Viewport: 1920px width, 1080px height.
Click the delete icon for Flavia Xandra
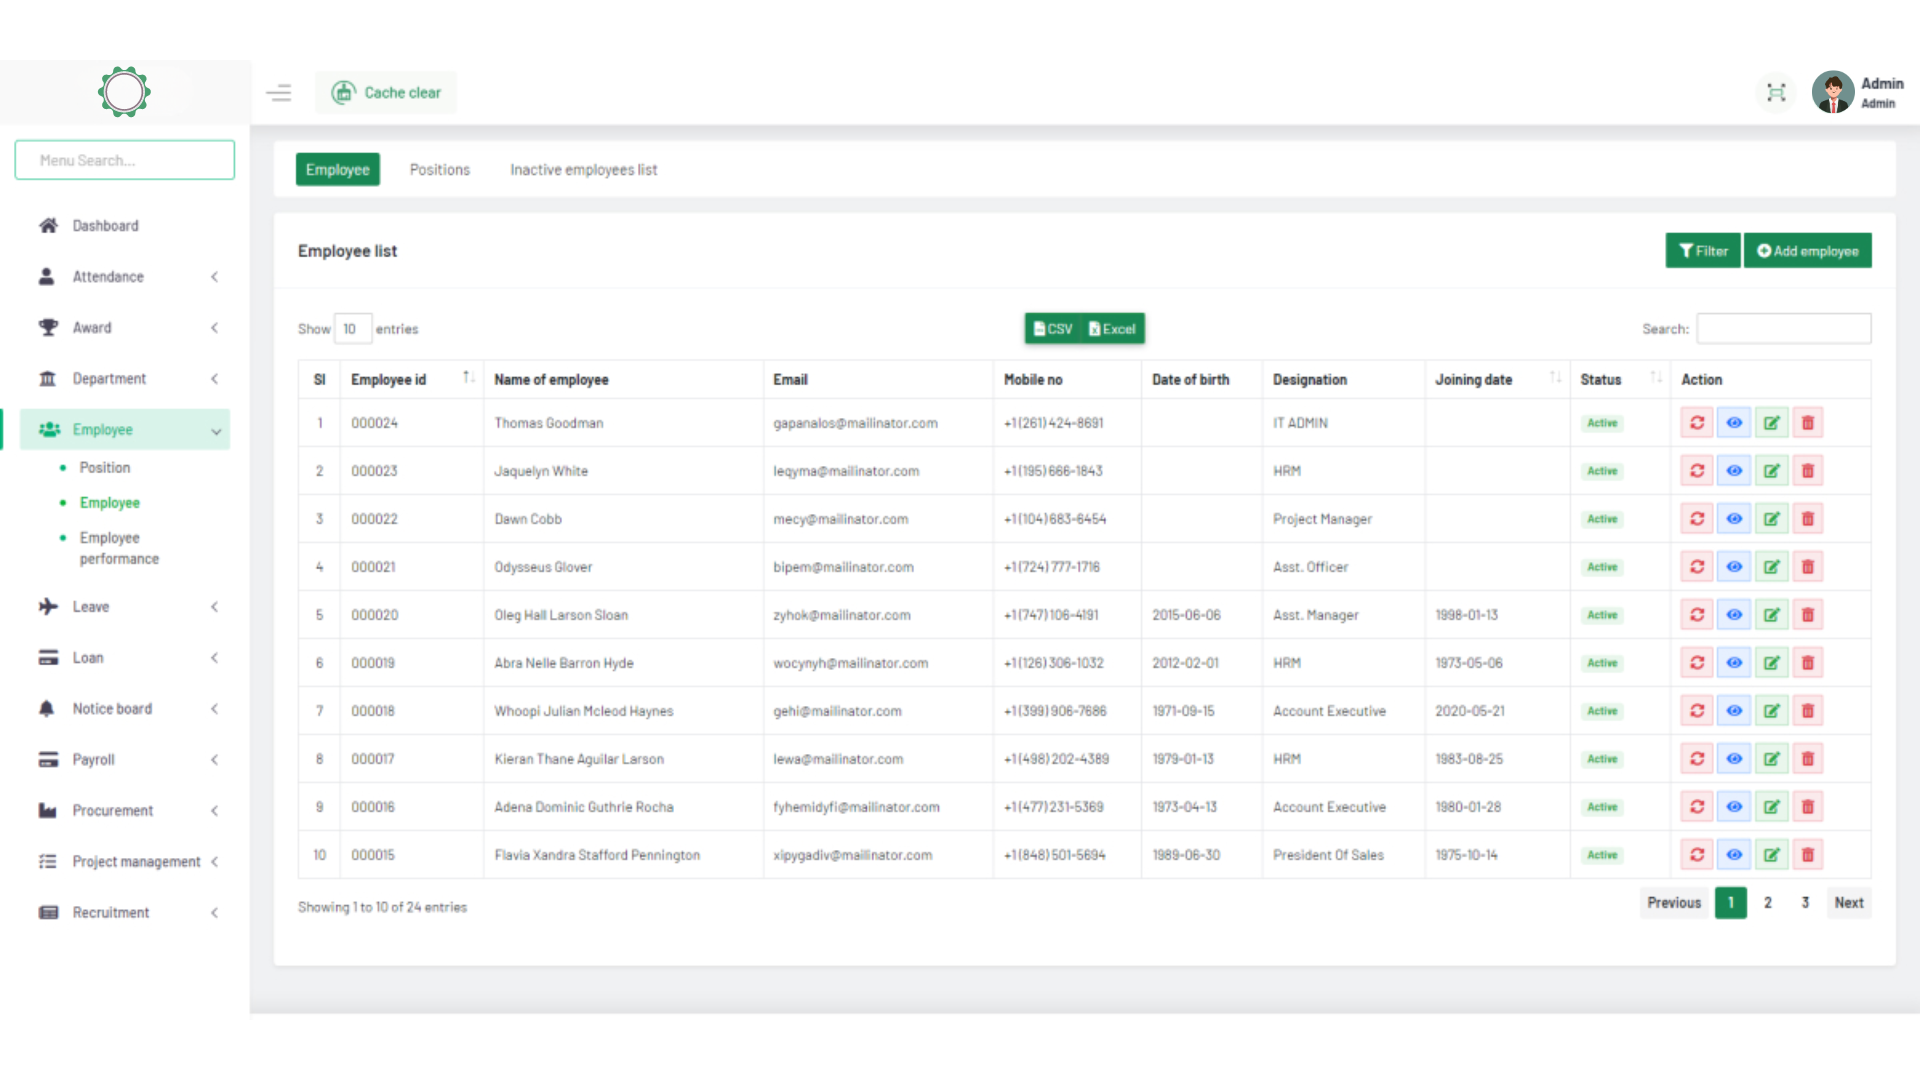1808,855
